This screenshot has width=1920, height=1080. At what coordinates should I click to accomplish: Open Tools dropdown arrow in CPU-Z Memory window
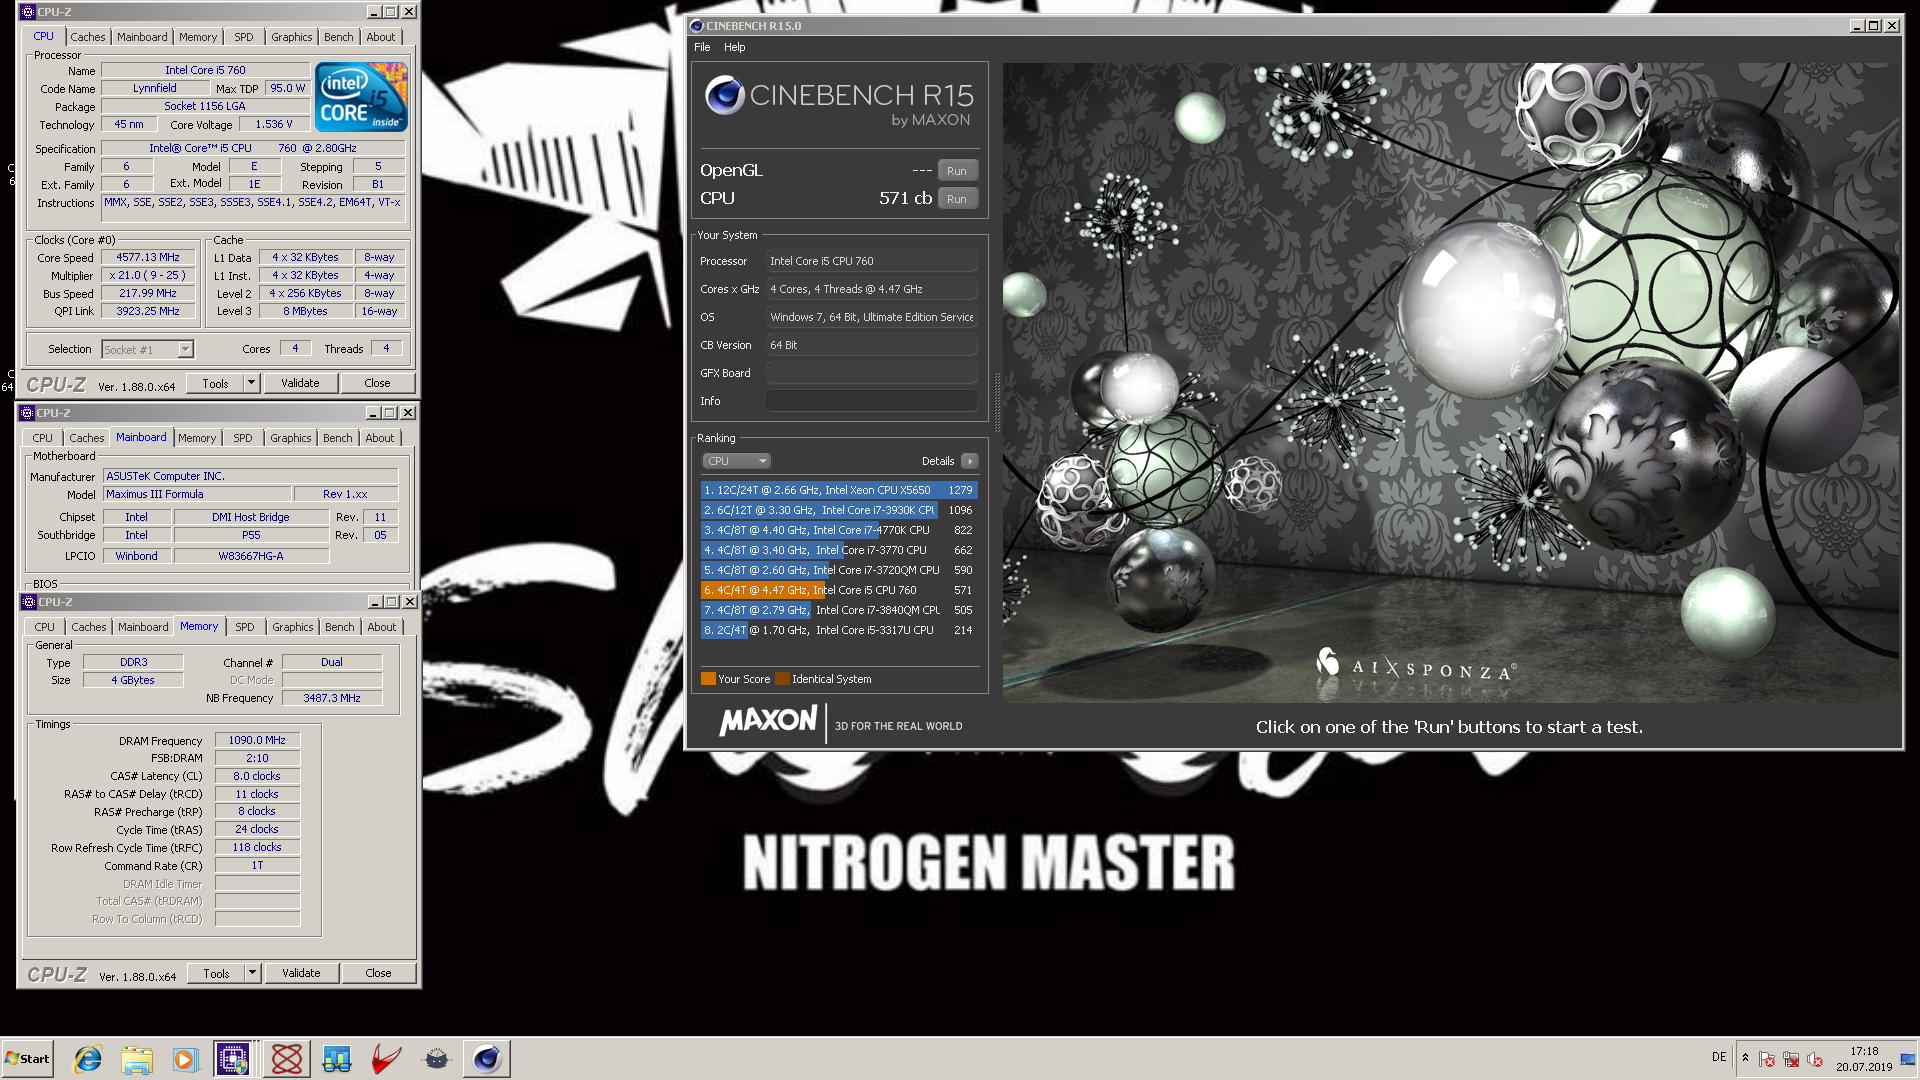[x=252, y=973]
